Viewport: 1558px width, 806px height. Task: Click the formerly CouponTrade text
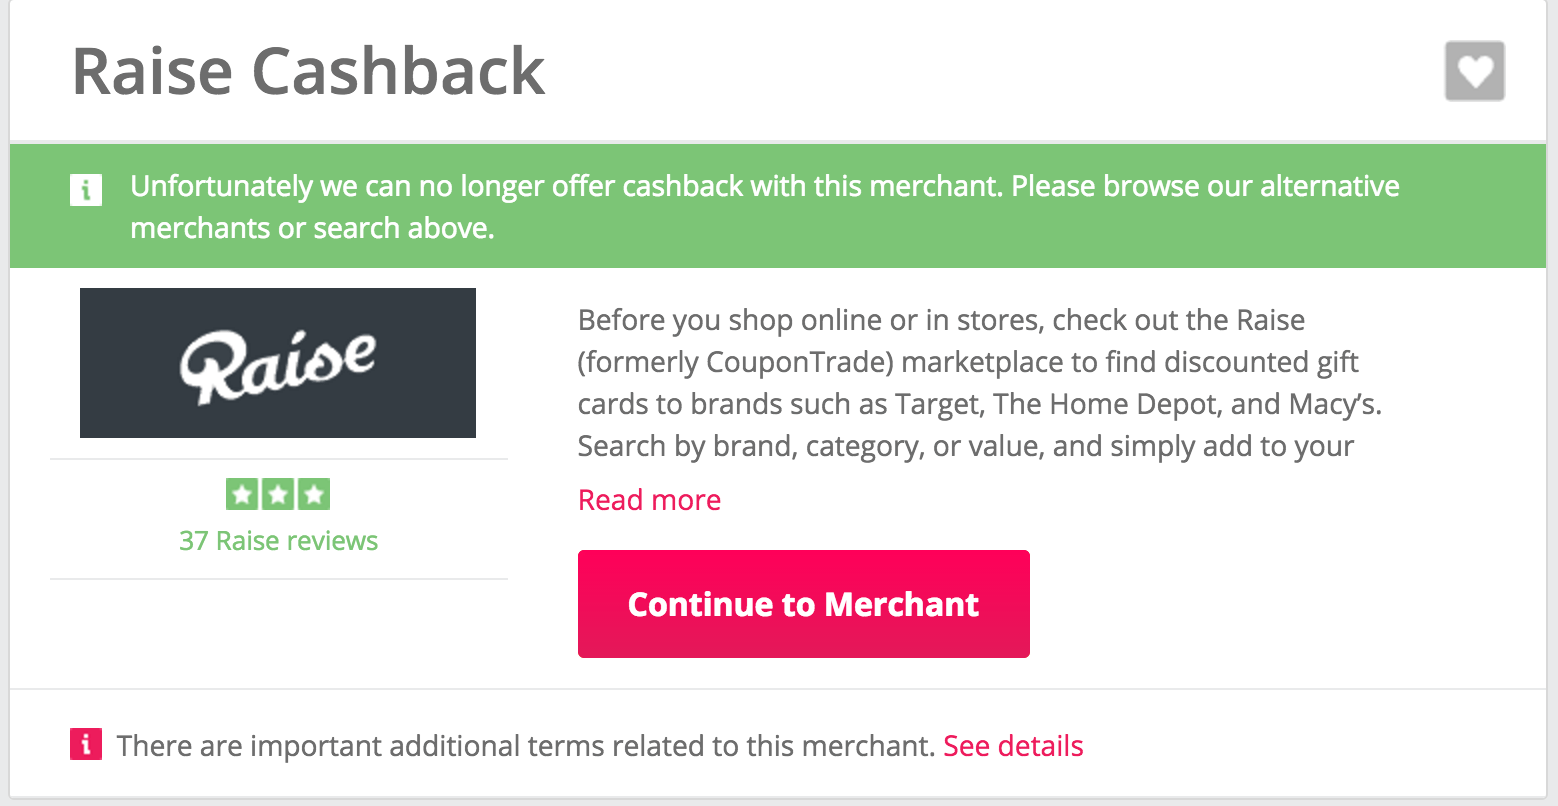click(735, 362)
